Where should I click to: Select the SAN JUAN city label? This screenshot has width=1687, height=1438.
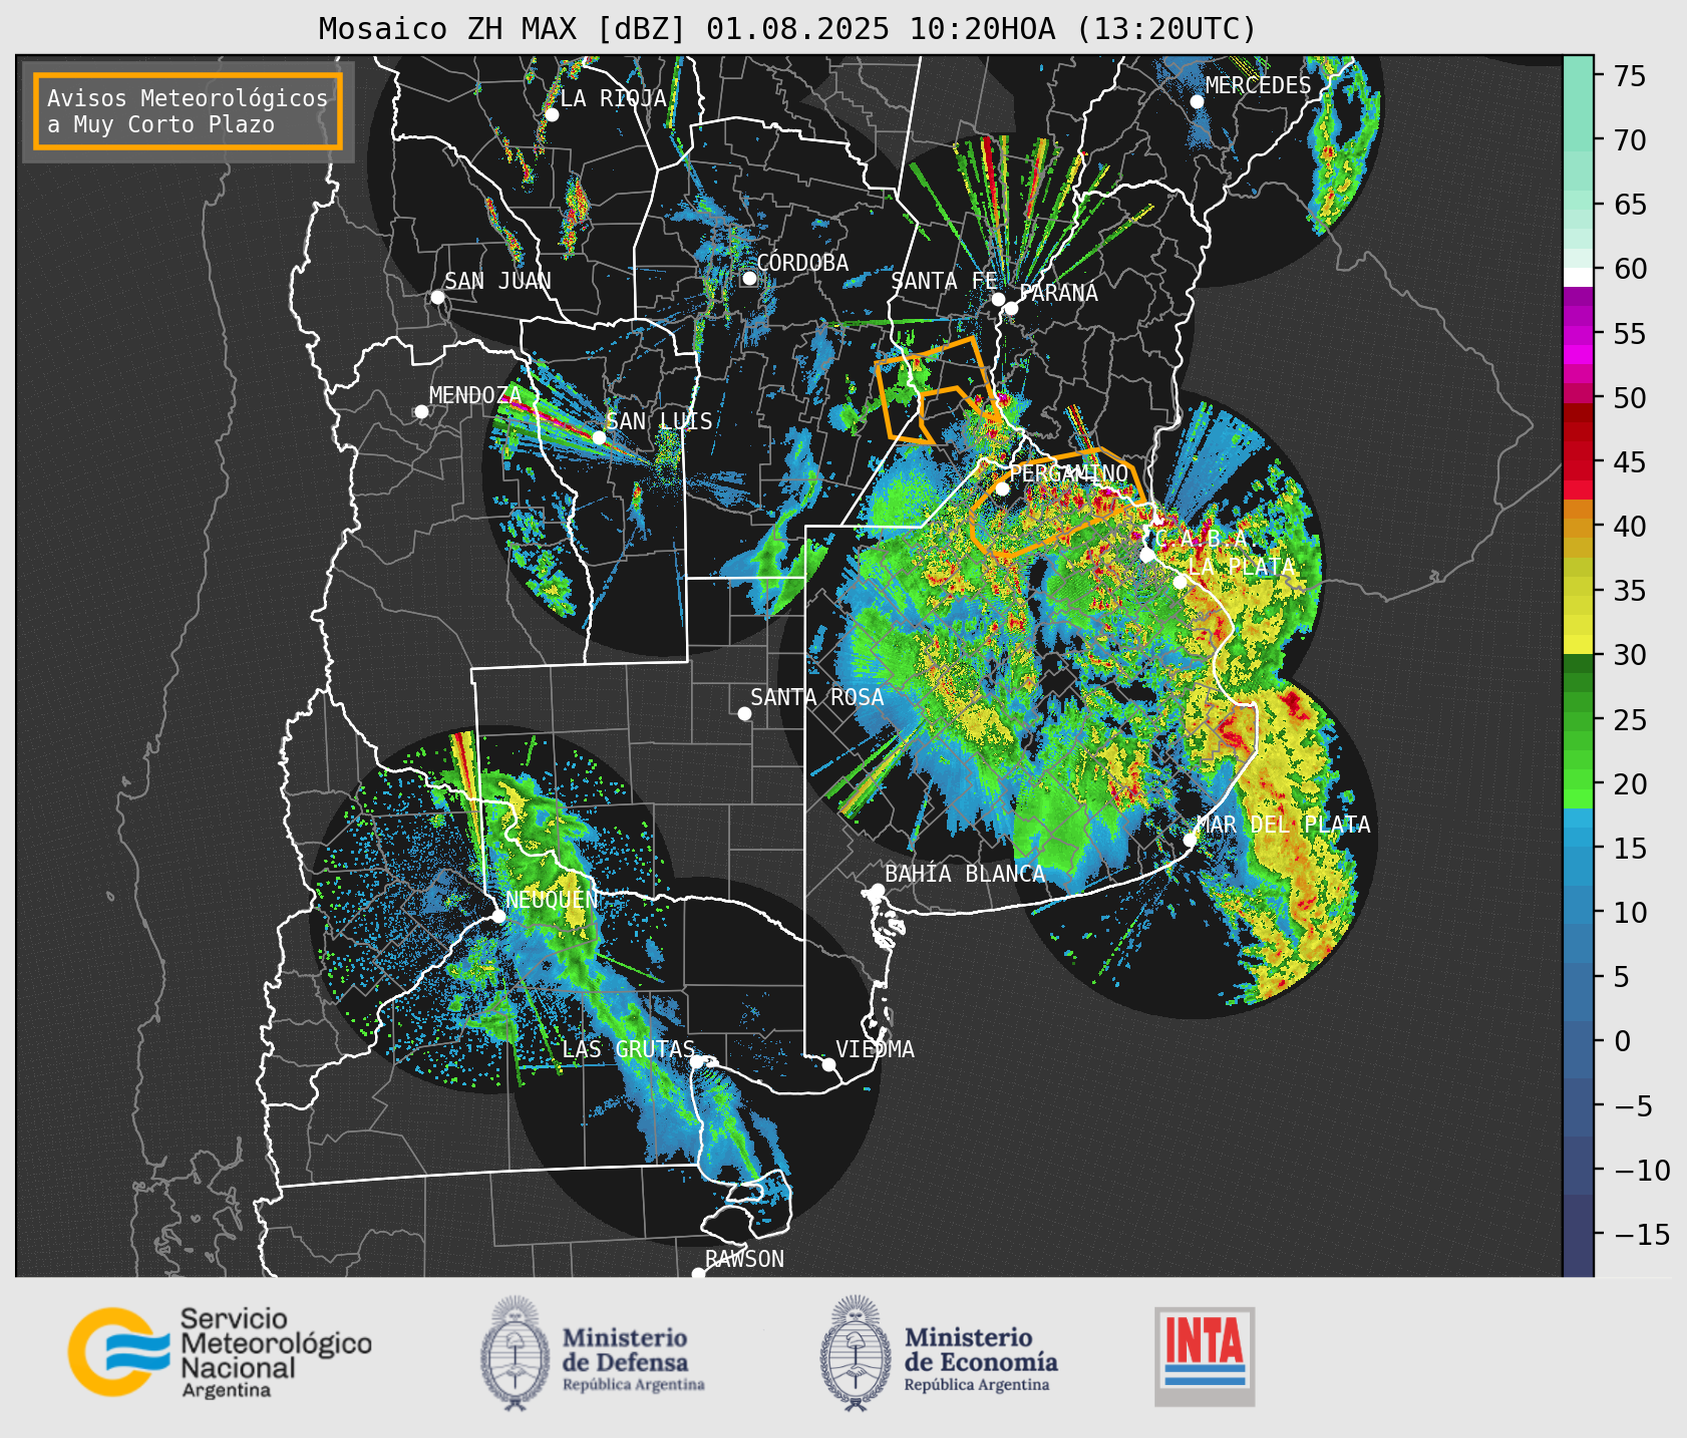coord(497,281)
